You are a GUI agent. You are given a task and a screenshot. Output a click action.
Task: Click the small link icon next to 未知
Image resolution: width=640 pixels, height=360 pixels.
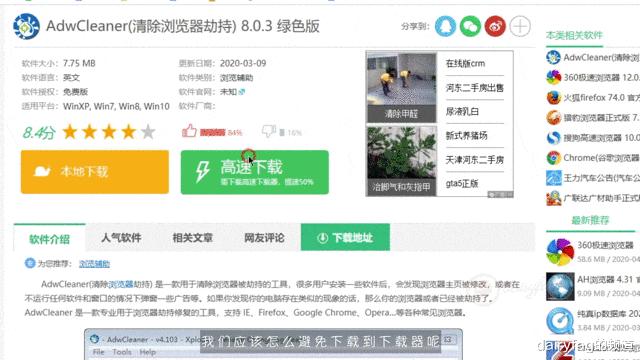(242, 92)
